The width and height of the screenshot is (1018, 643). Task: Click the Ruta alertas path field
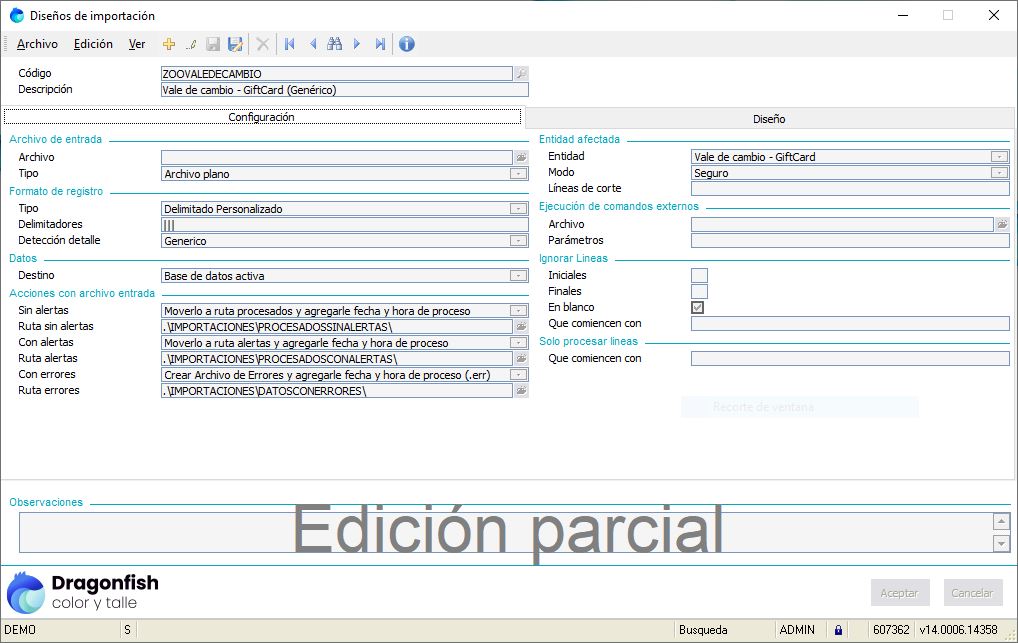pyautogui.click(x=336, y=359)
